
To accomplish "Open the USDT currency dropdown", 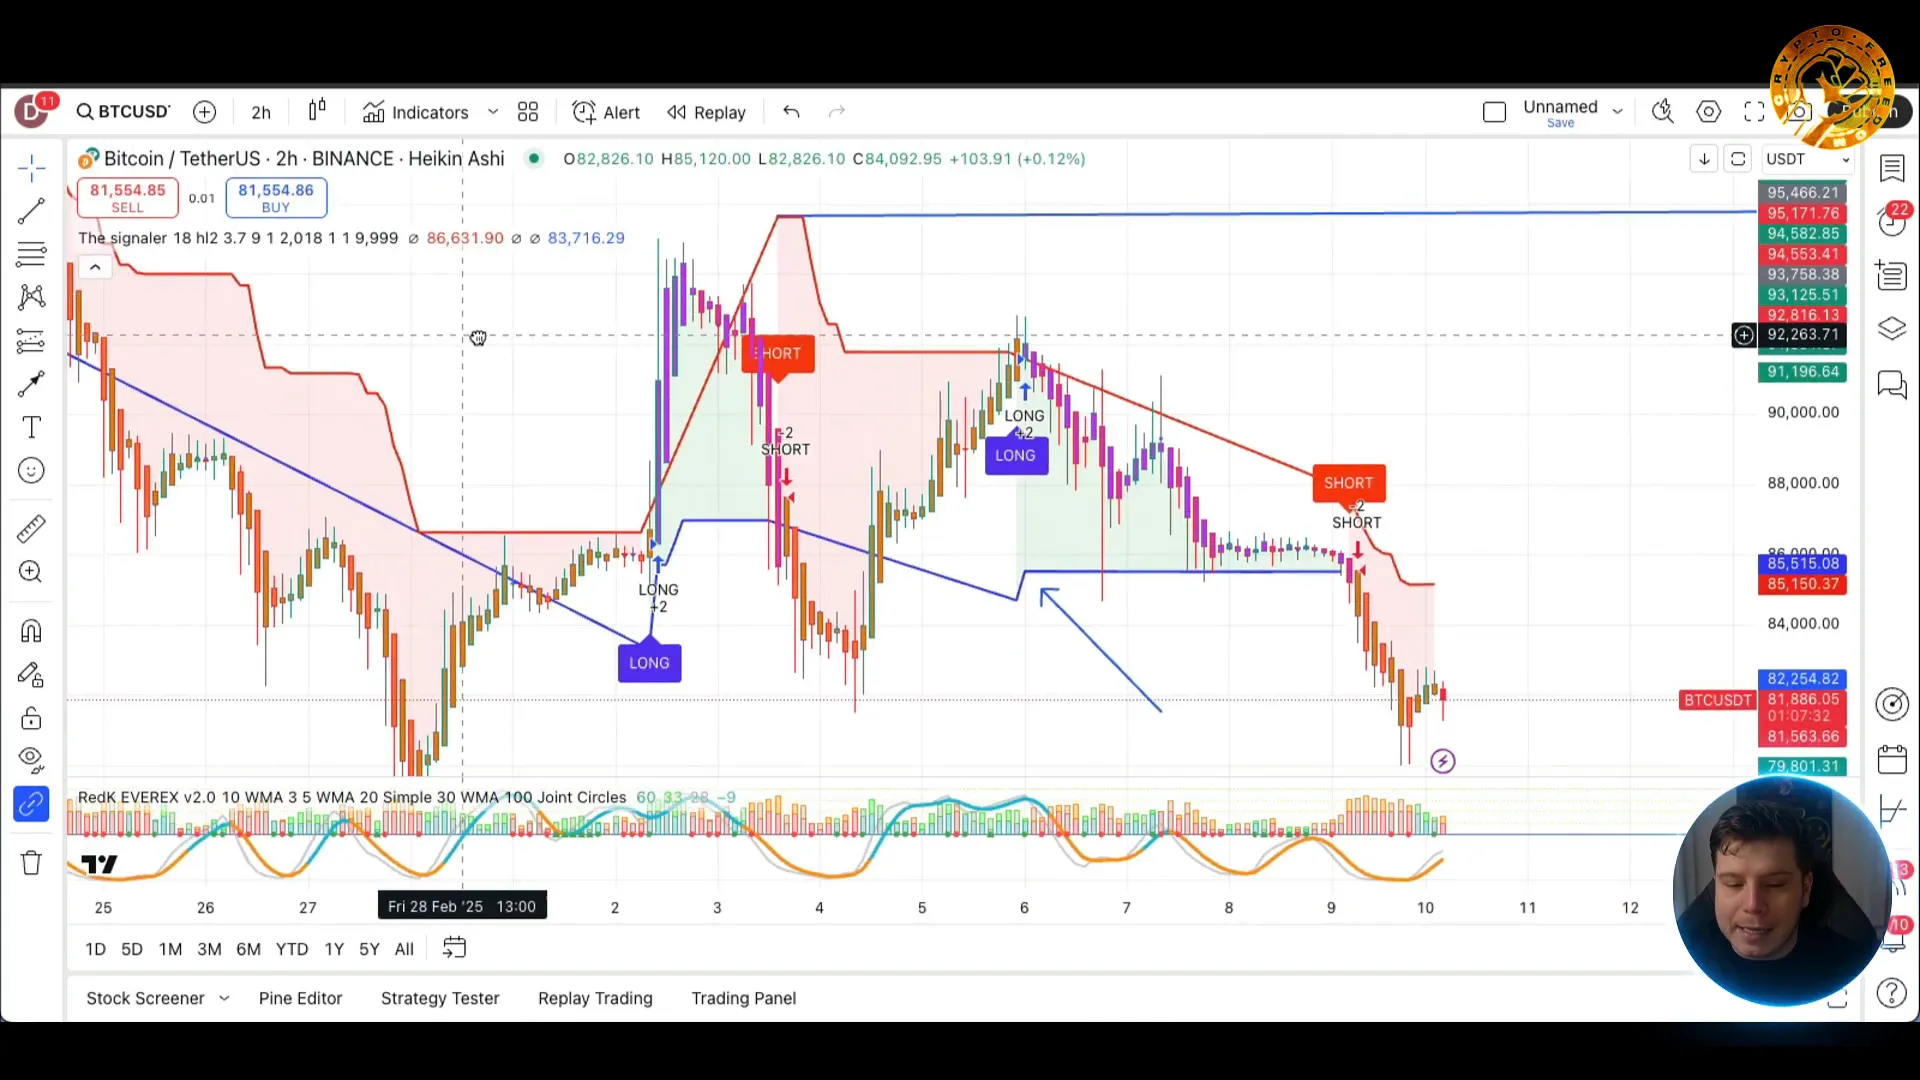I will [x=1807, y=159].
